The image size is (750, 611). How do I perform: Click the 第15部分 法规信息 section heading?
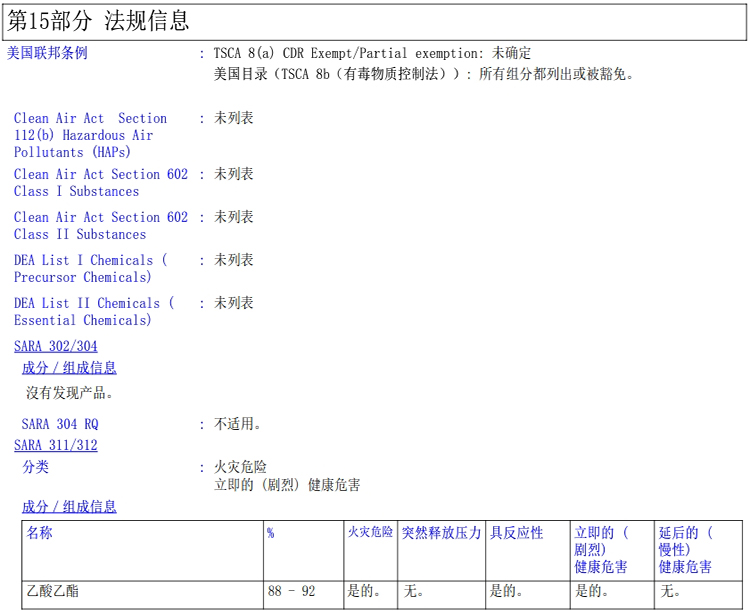point(98,21)
